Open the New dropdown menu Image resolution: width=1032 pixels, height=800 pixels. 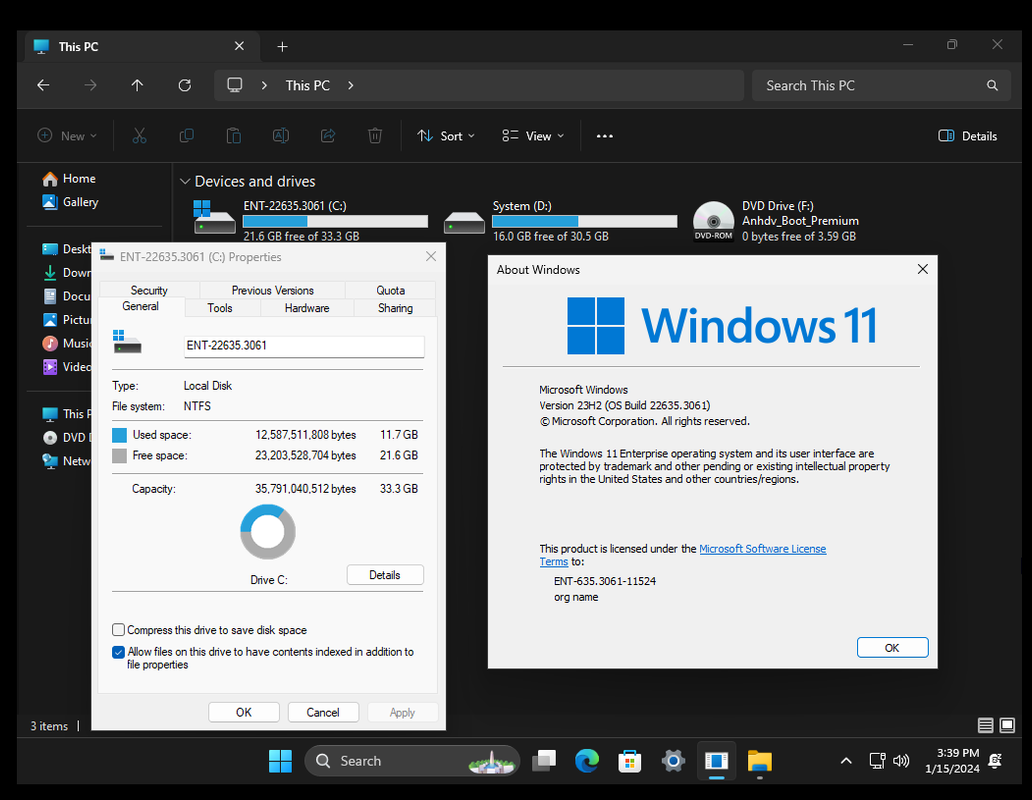[67, 136]
